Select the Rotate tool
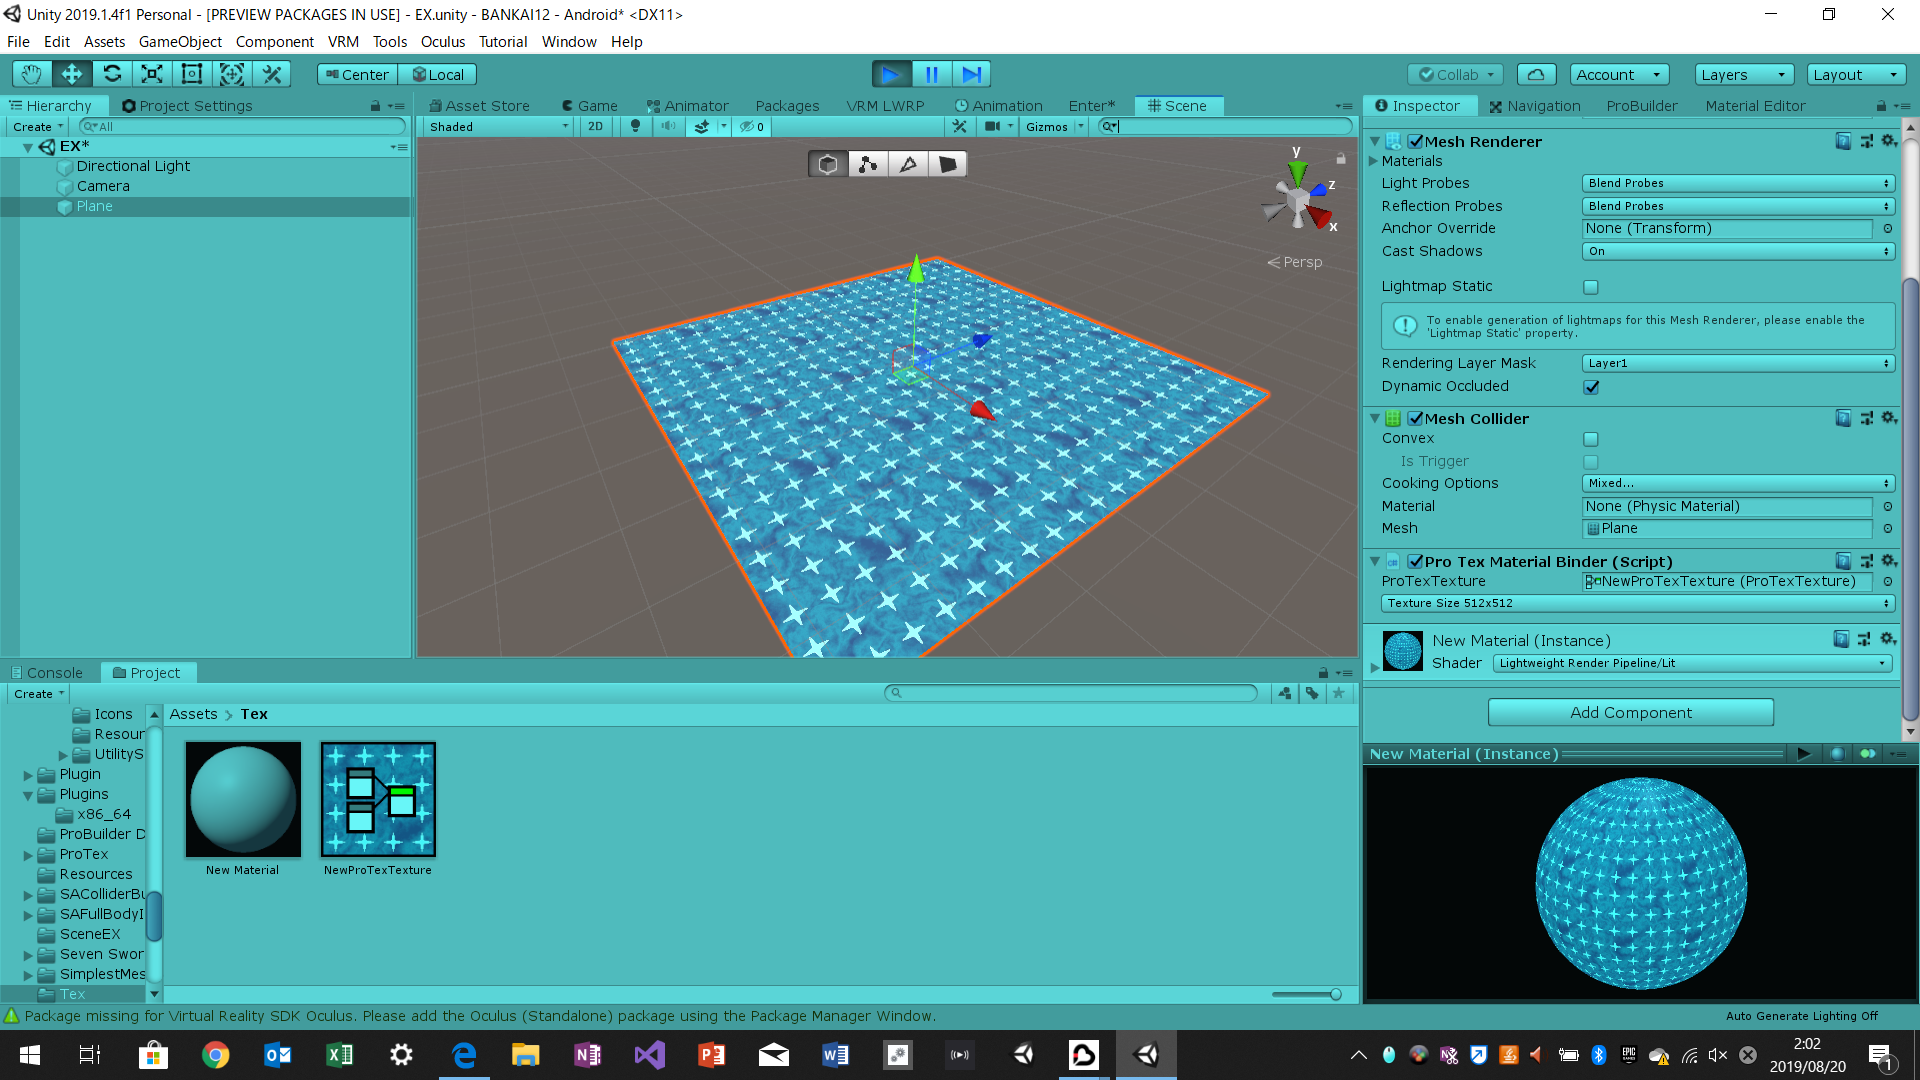This screenshot has width=1920, height=1080. (112, 74)
